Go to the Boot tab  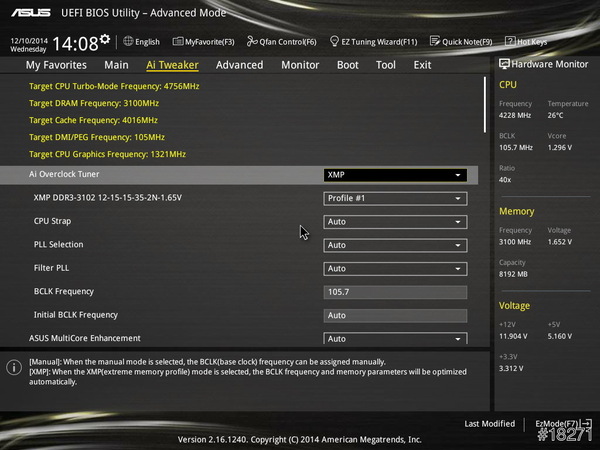[x=347, y=65]
